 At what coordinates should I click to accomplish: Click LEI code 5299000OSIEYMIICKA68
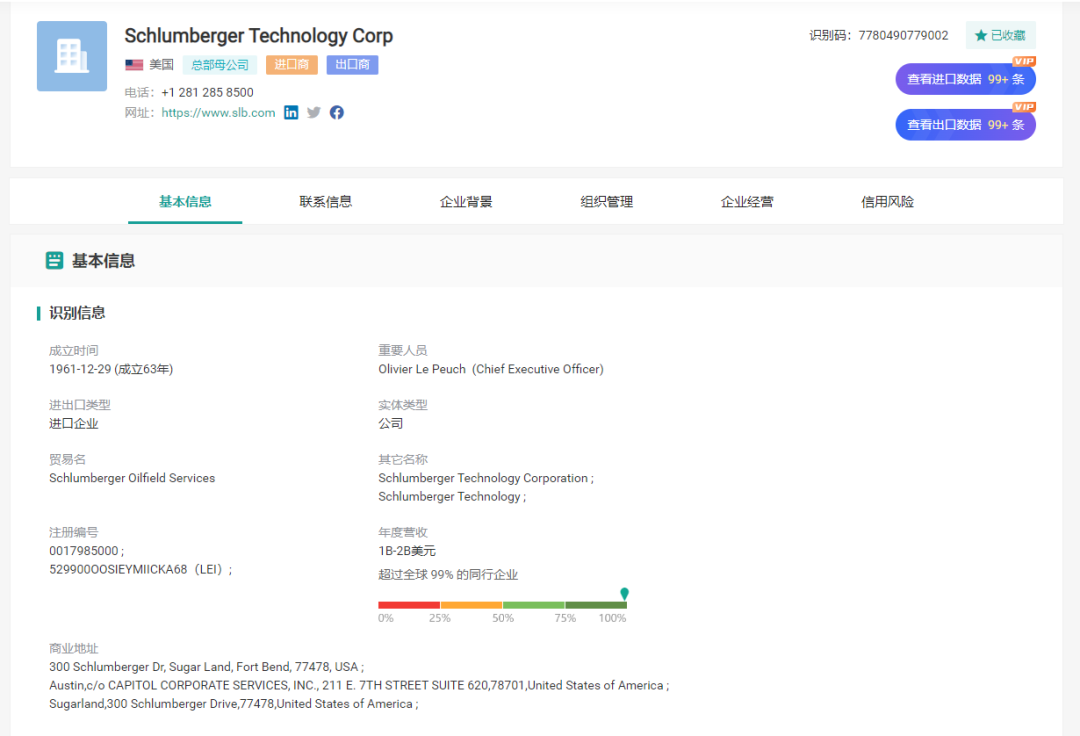pyautogui.click(x=118, y=569)
